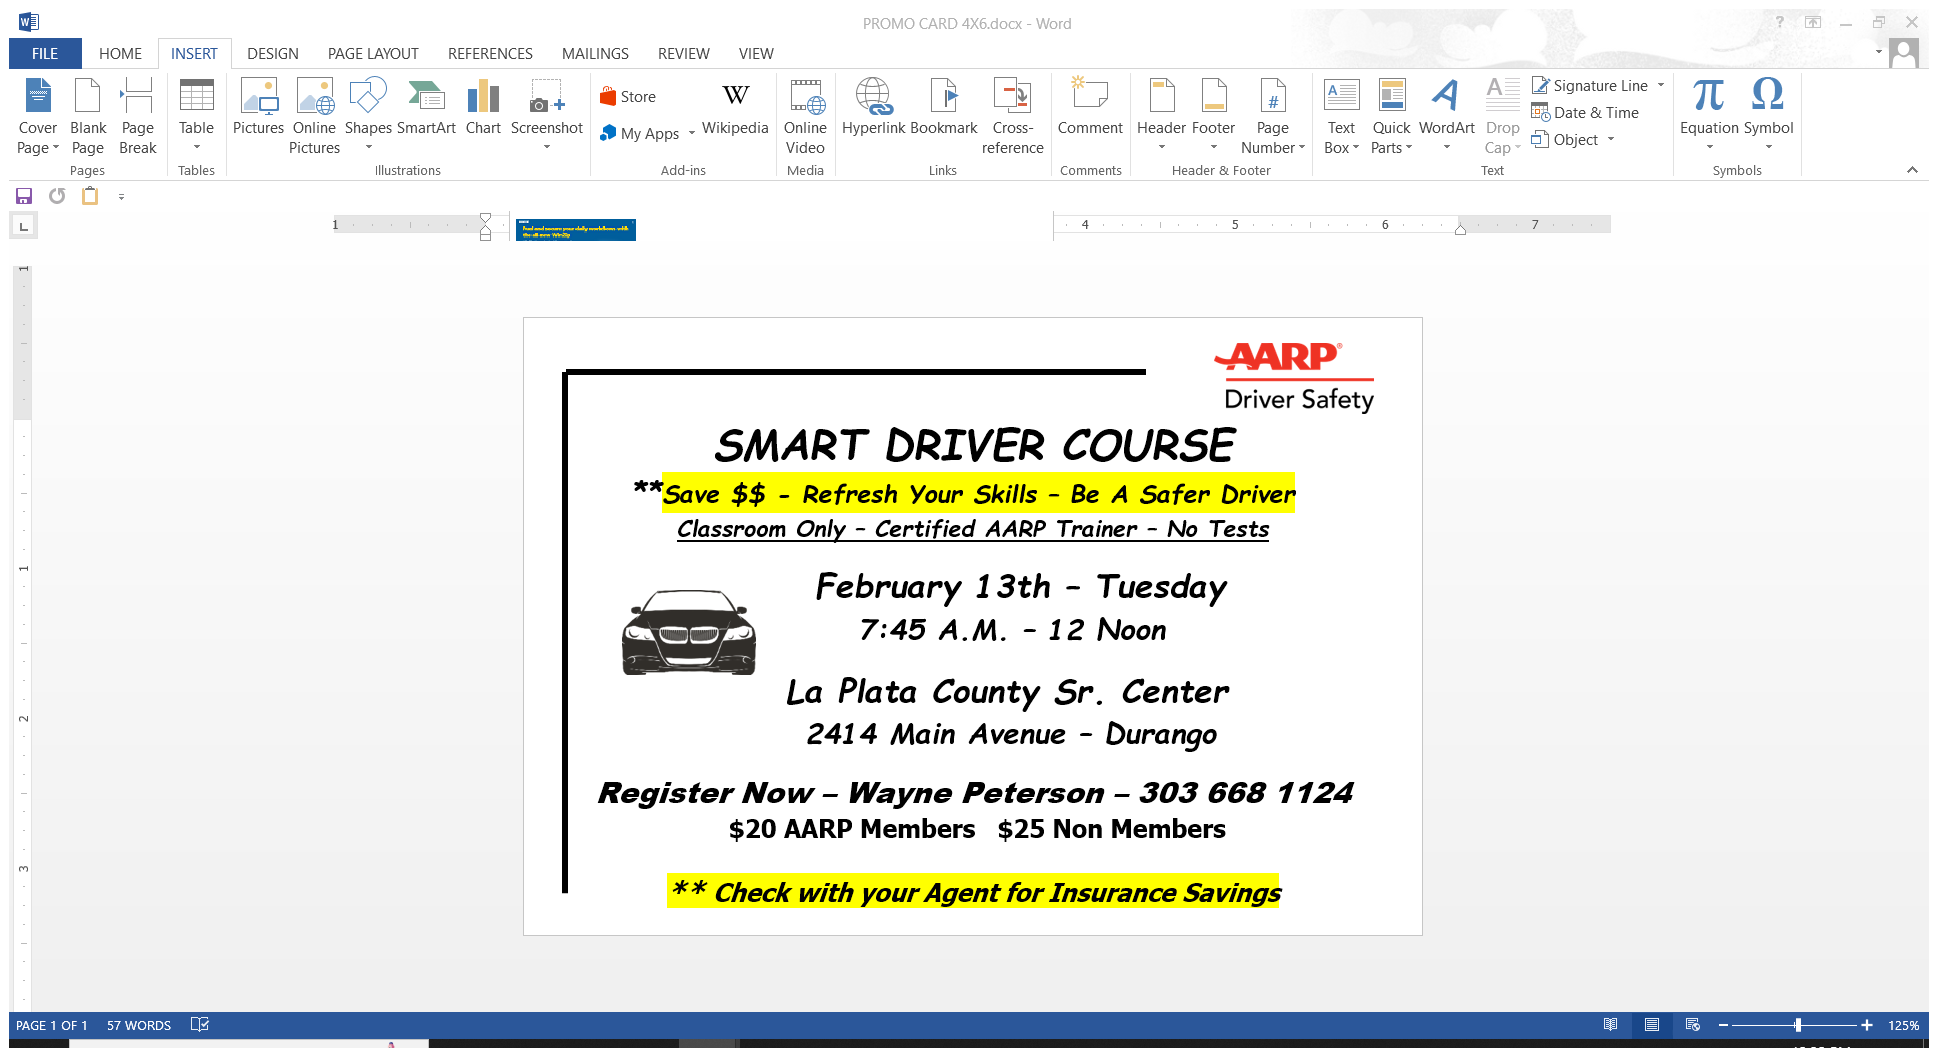1938x1048 pixels.
Task: Click the tab stop selector box
Action: pyautogui.click(x=24, y=226)
